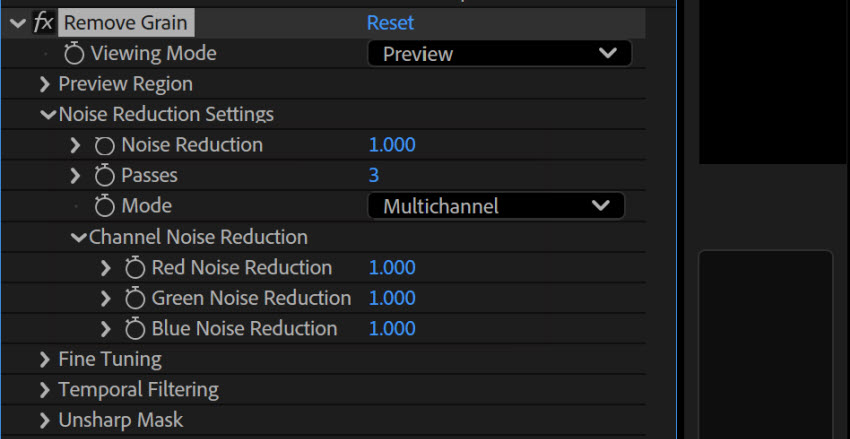This screenshot has height=439, width=850.
Task: Toggle the Red Noise Reduction stopwatch
Action: pos(135,268)
